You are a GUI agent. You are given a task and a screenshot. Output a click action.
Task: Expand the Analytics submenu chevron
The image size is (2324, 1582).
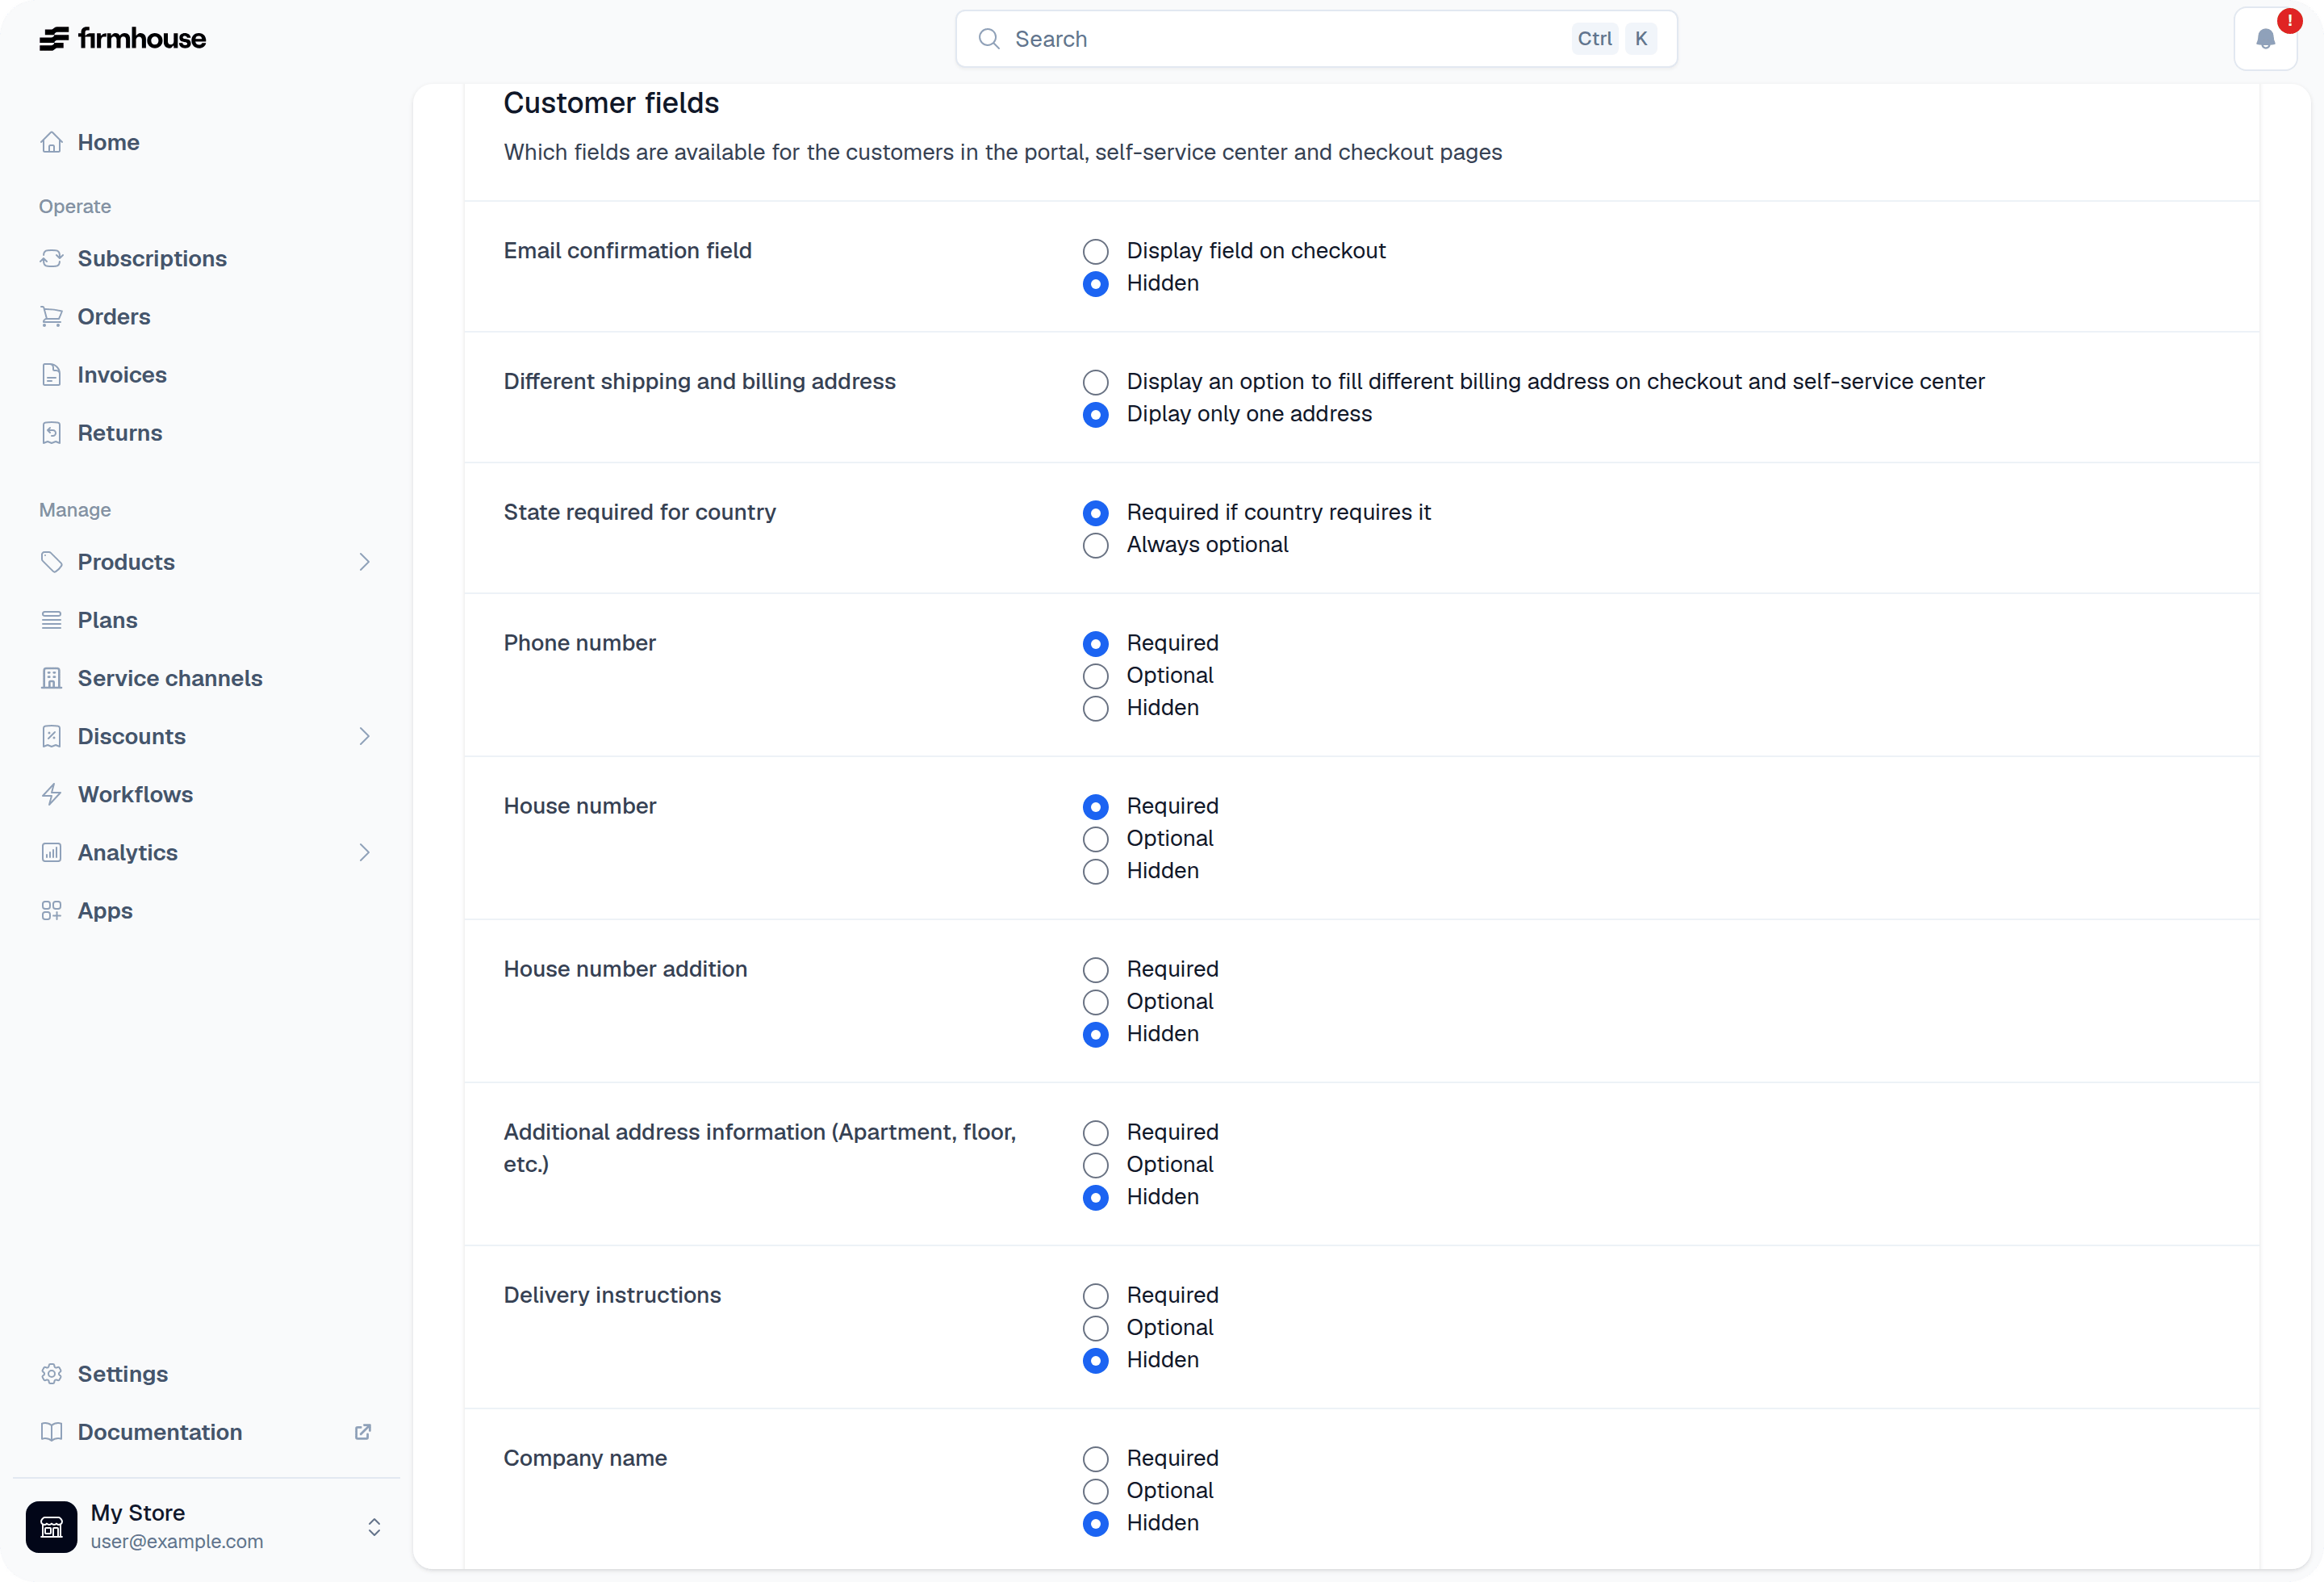364,852
